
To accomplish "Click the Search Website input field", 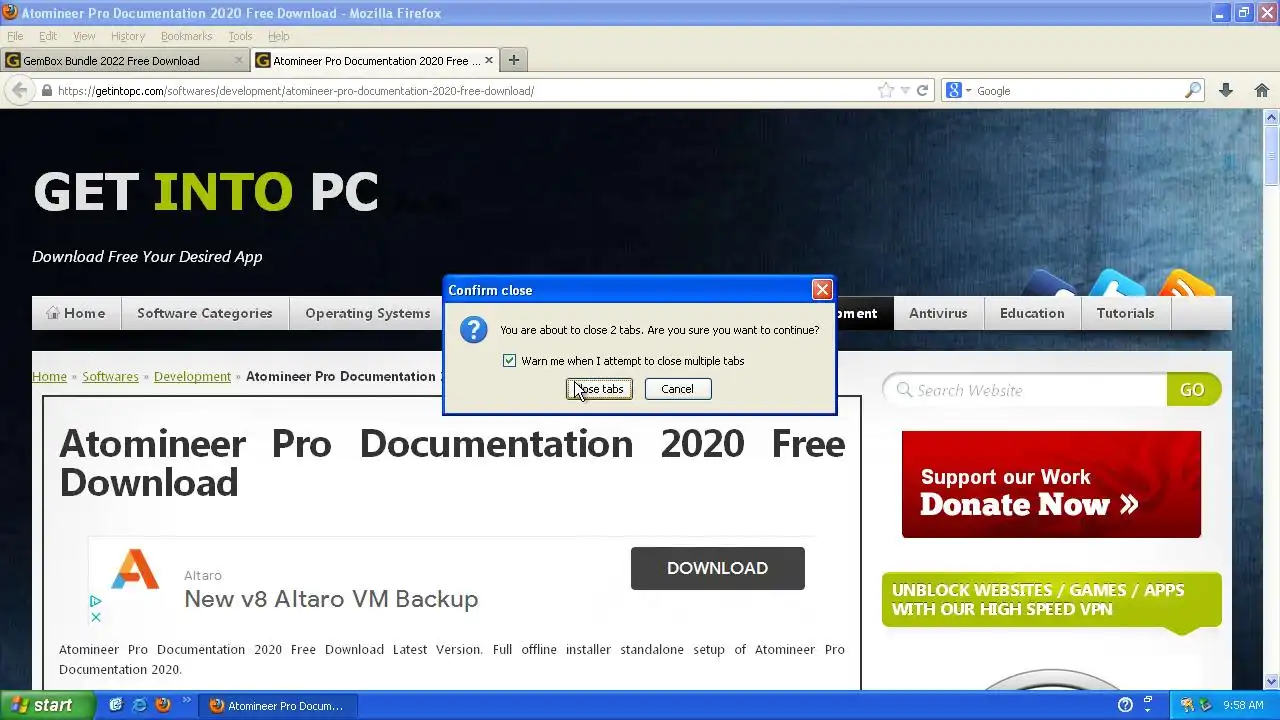I will click(x=1025, y=390).
